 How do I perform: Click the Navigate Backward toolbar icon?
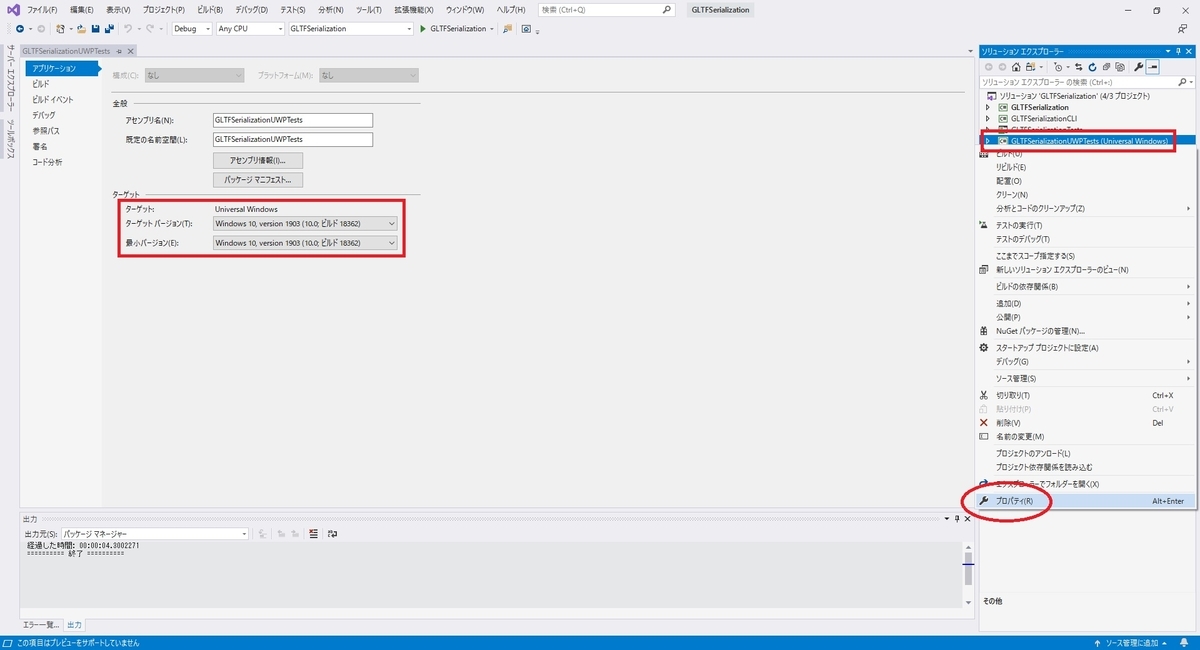[20, 29]
